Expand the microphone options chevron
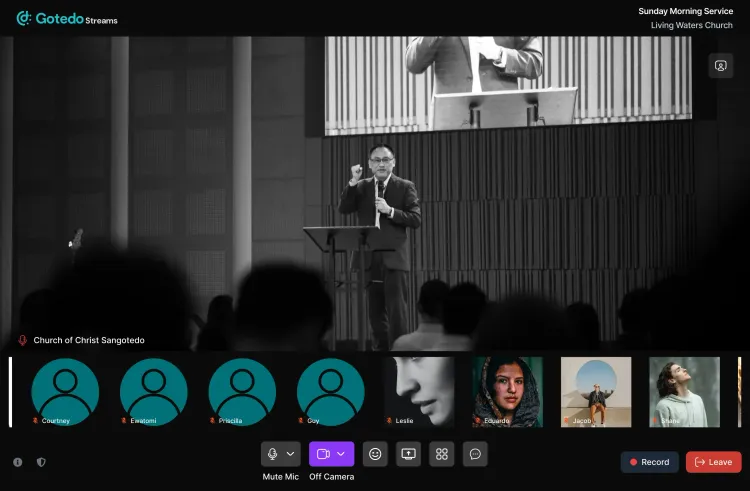 [291, 454]
